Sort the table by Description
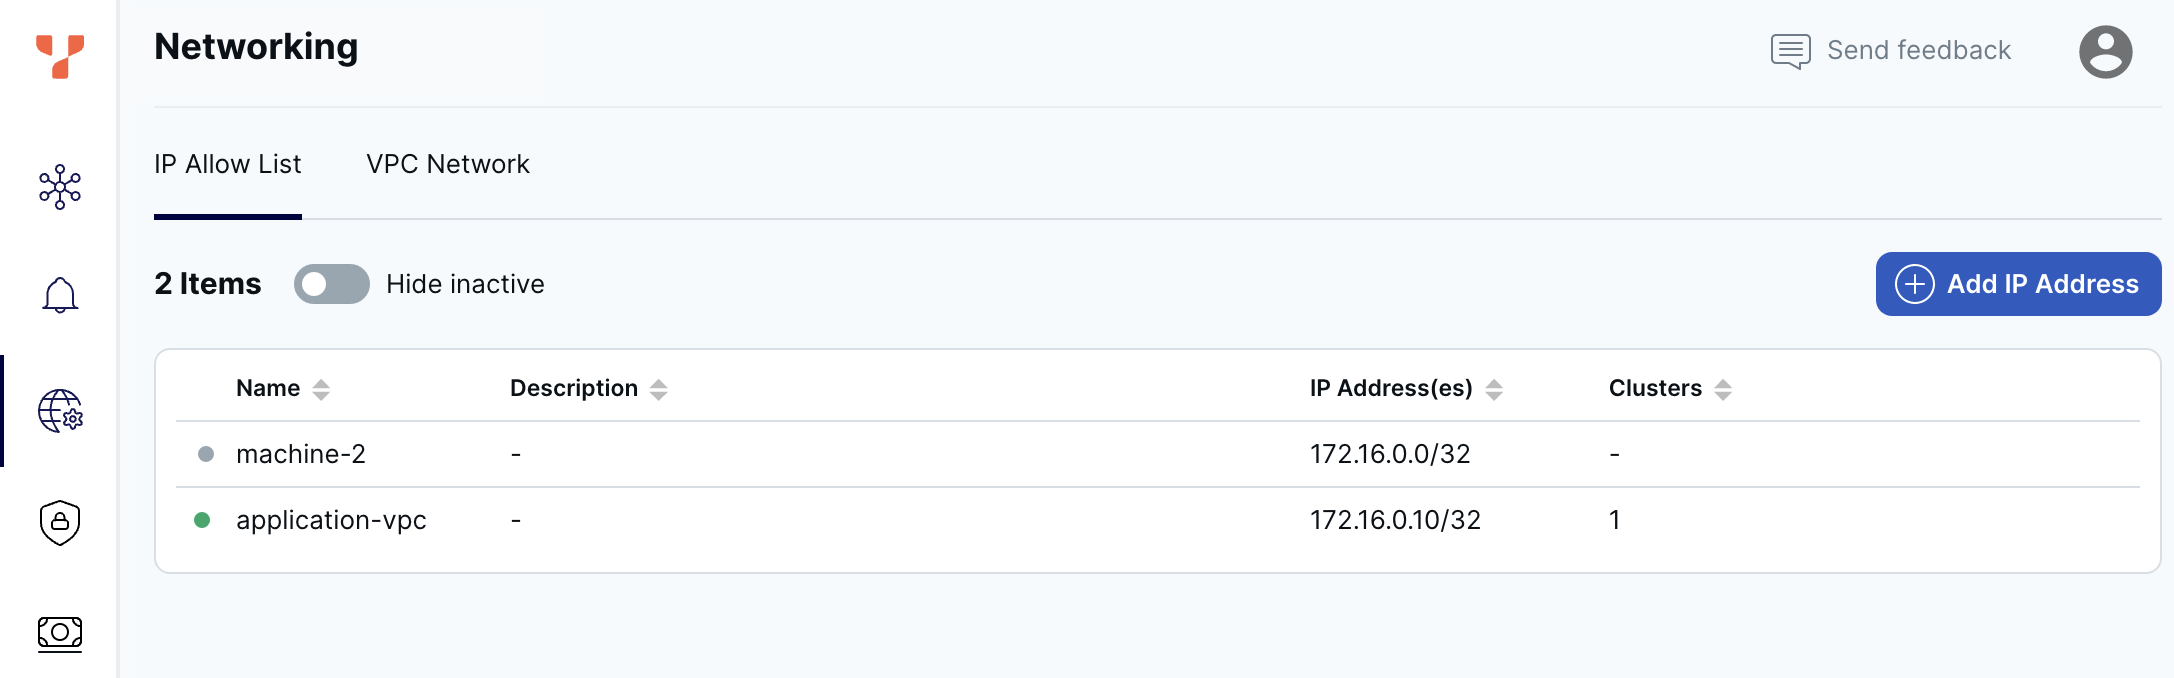2174x678 pixels. 659,388
